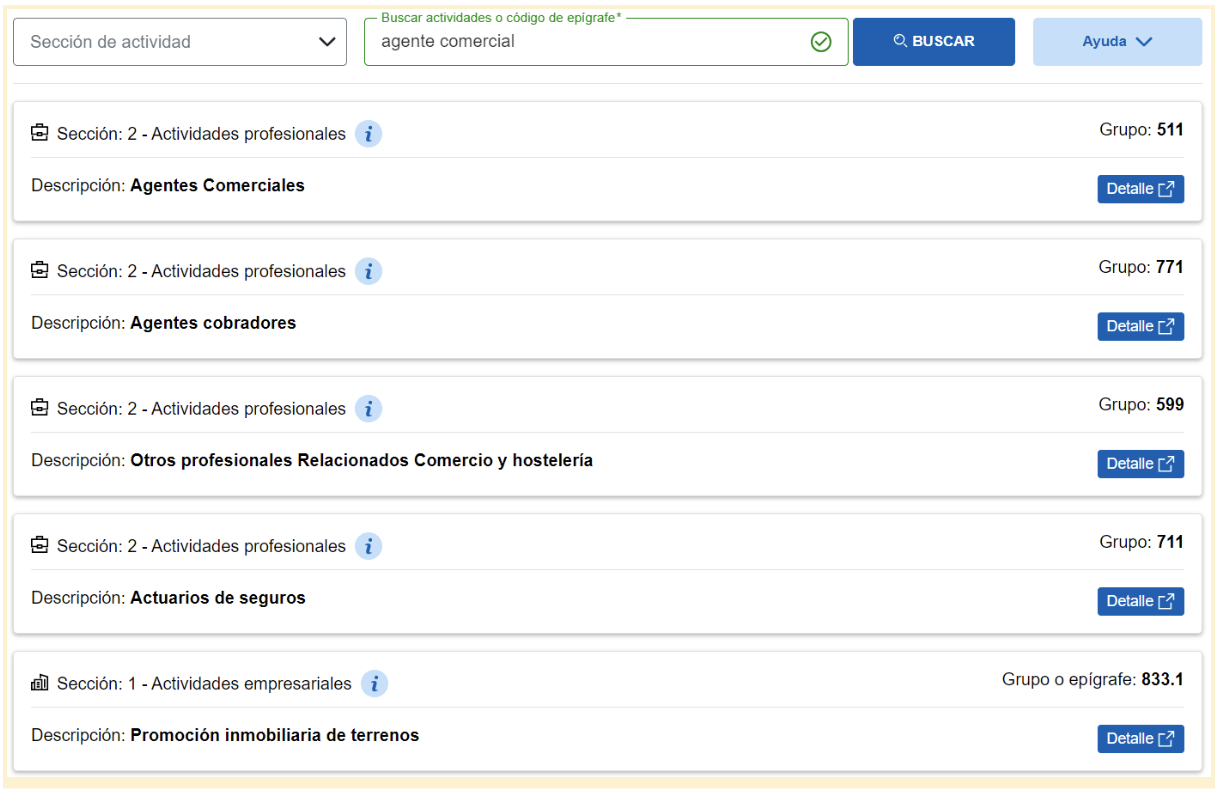Image resolution: width=1216 pixels, height=794 pixels.
Task: Click info icon beside Agentes cobradores section
Action: pos(369,271)
